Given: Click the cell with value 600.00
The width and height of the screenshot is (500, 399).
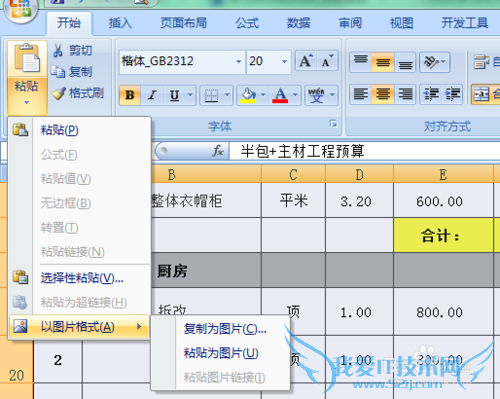Looking at the screenshot, I should pos(443,201).
